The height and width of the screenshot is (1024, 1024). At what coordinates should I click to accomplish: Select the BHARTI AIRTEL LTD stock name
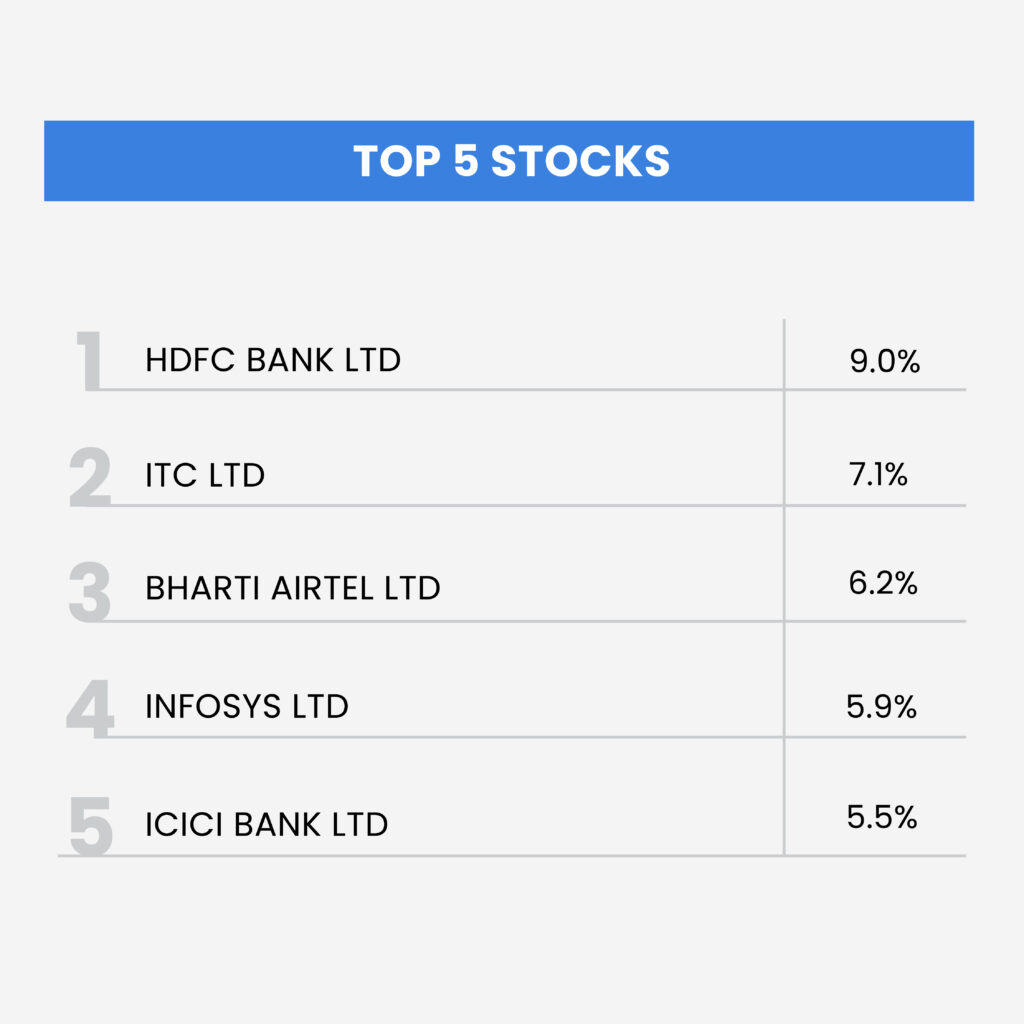[293, 588]
